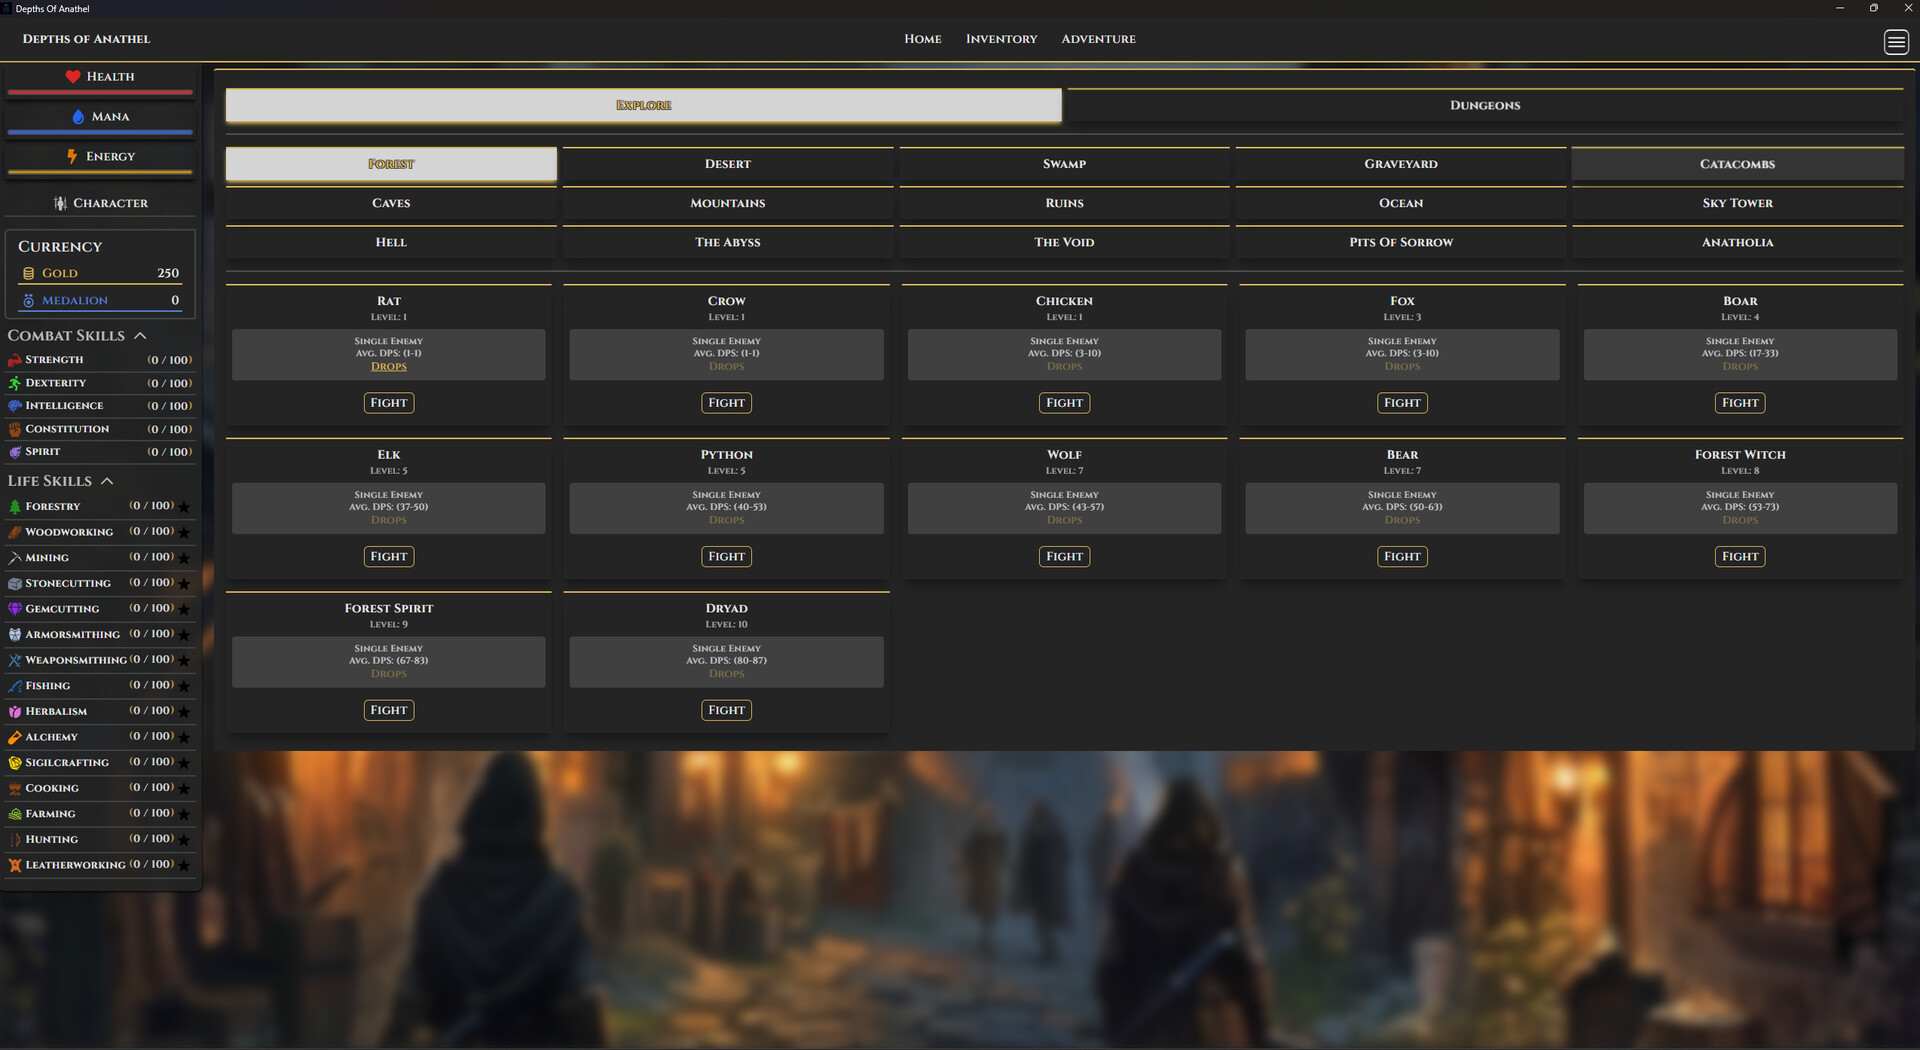Screen dimensions: 1920x1050
Task: Toggle the Farming favorite star
Action: pyautogui.click(x=185, y=813)
